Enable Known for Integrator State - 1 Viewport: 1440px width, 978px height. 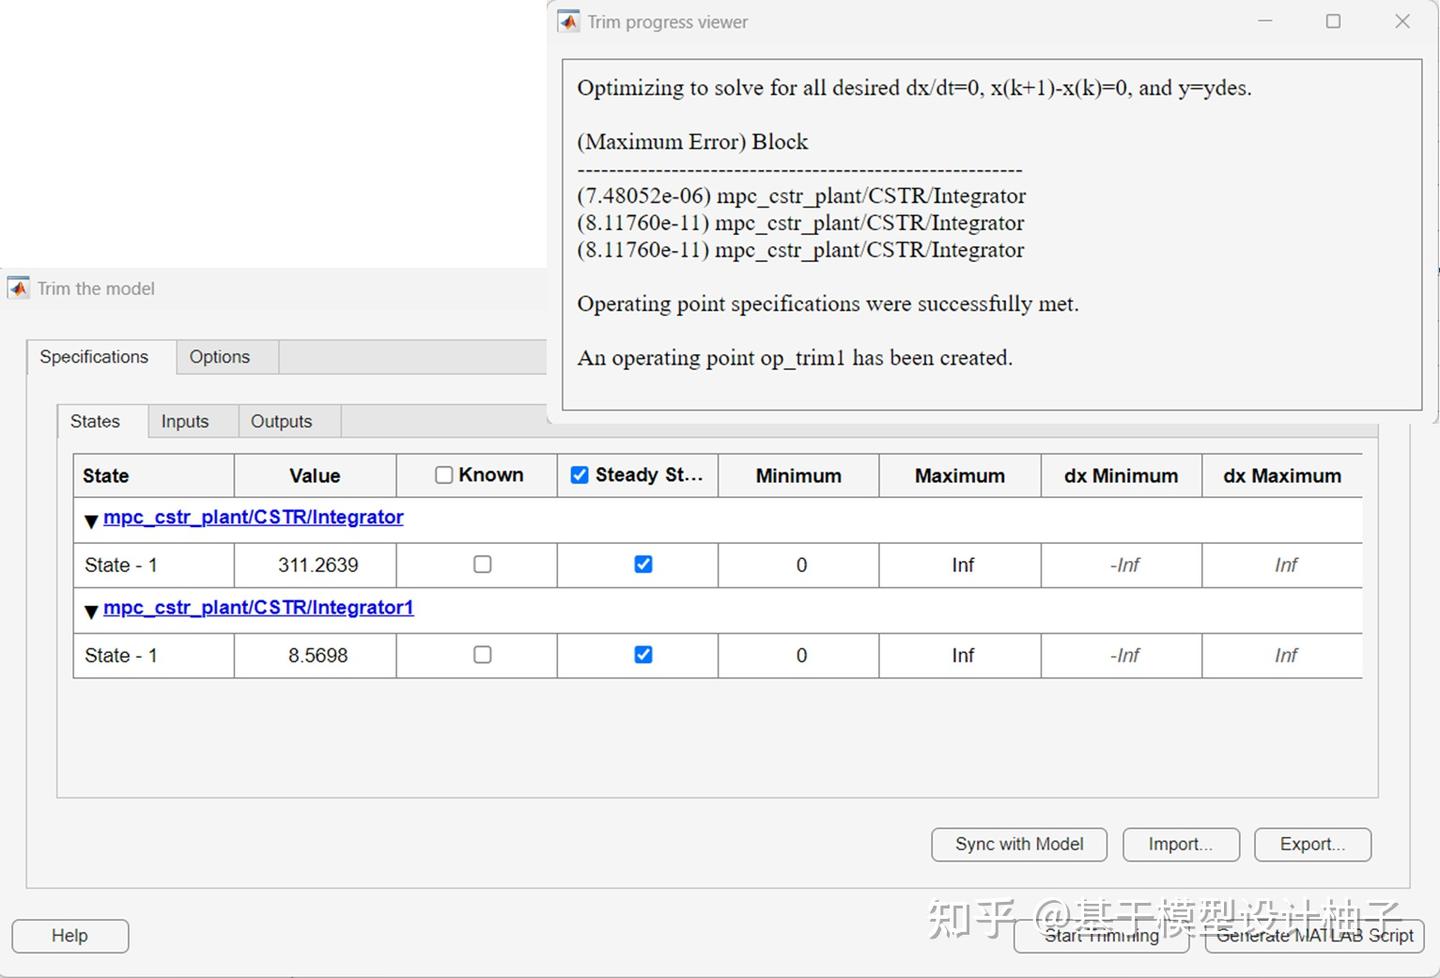point(481,564)
